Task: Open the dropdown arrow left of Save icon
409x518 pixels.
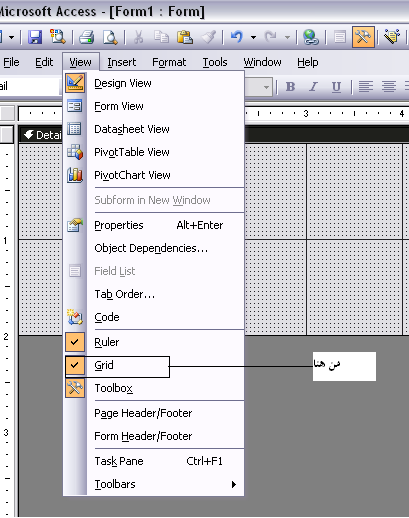Action: point(11,37)
